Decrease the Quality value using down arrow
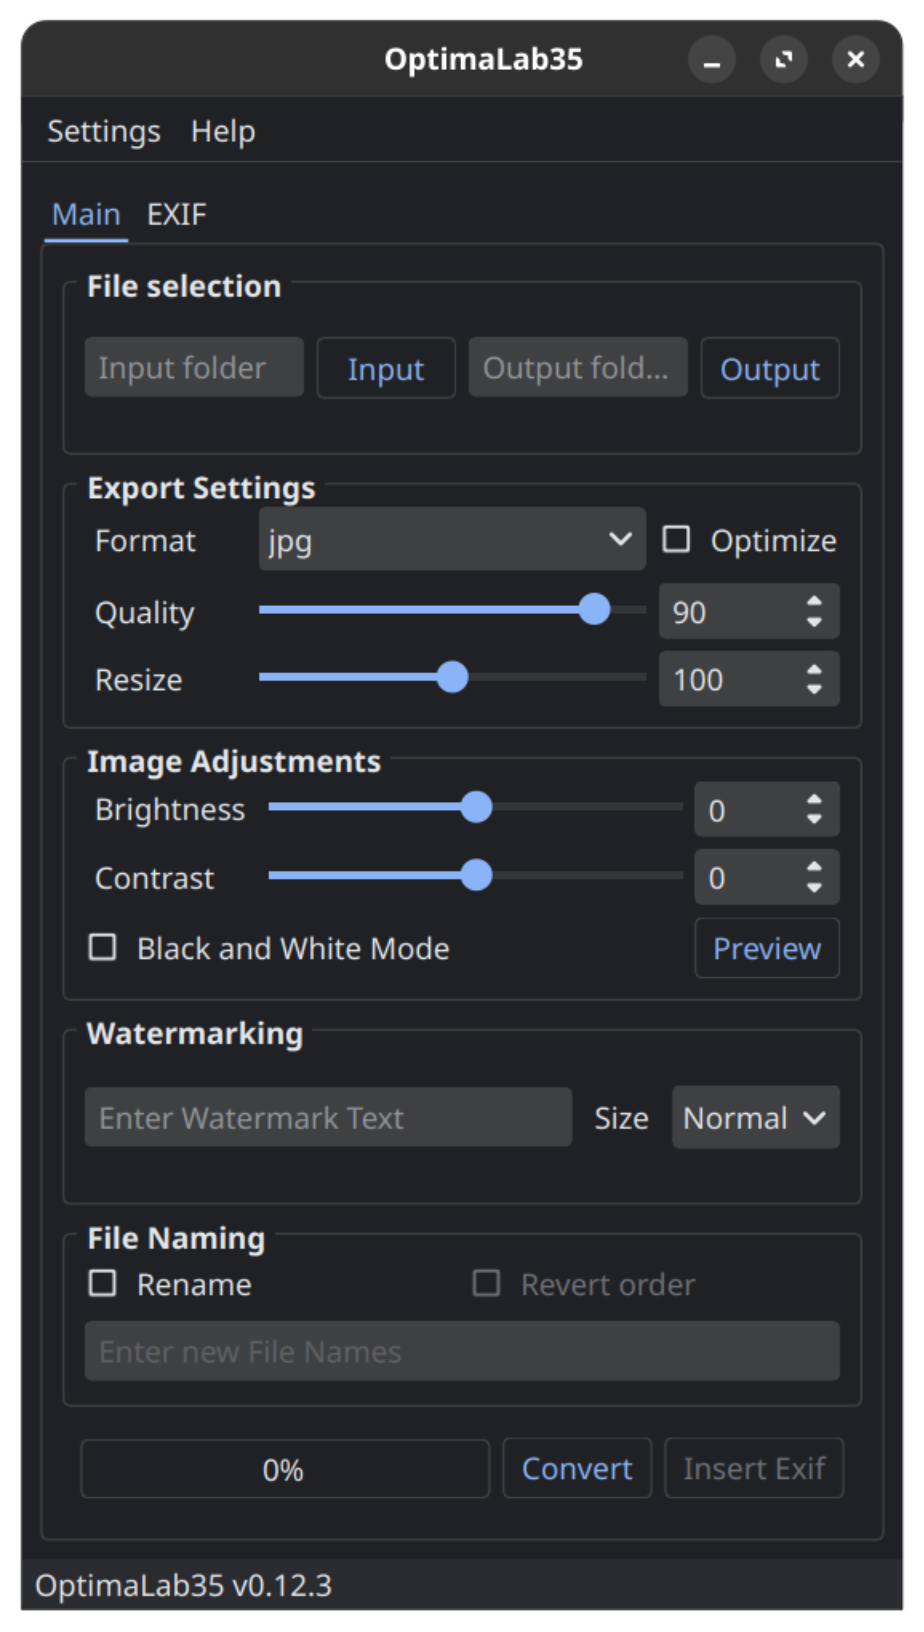This screenshot has height=1632, width=924. pyautogui.click(x=814, y=622)
